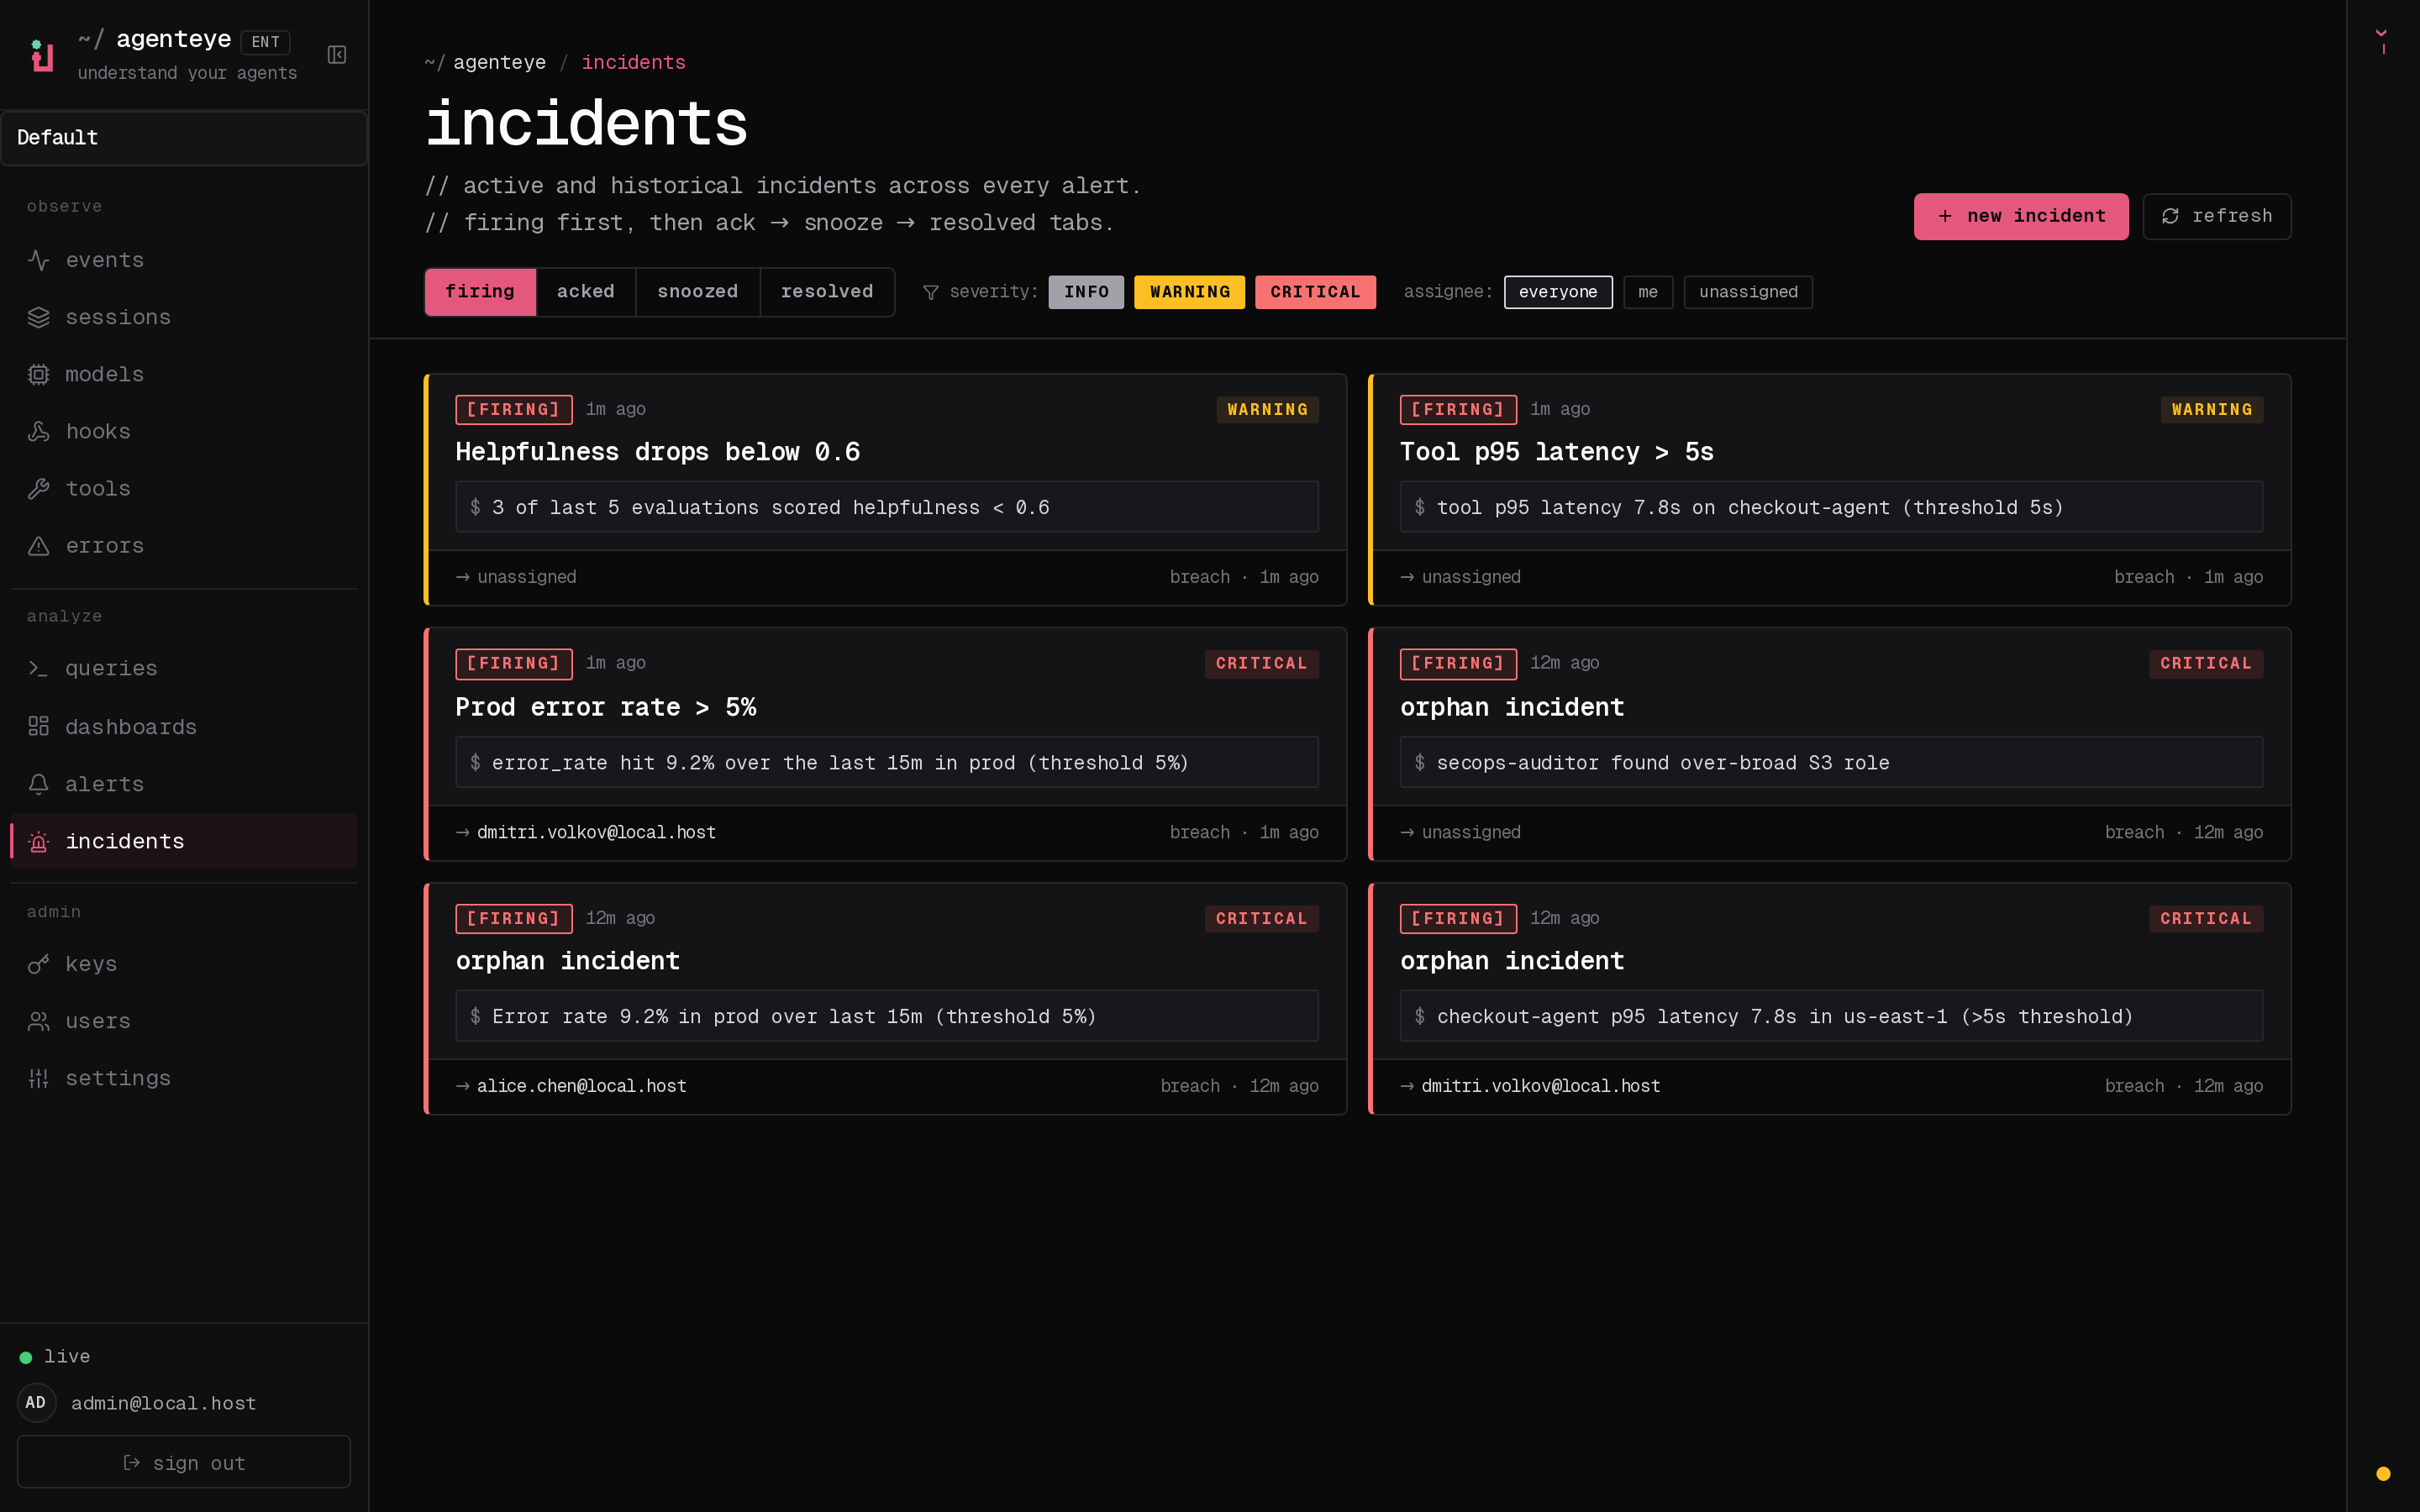This screenshot has height=1512, width=2420.
Task: Go to agenteye breadcrumb root
Action: (499, 63)
